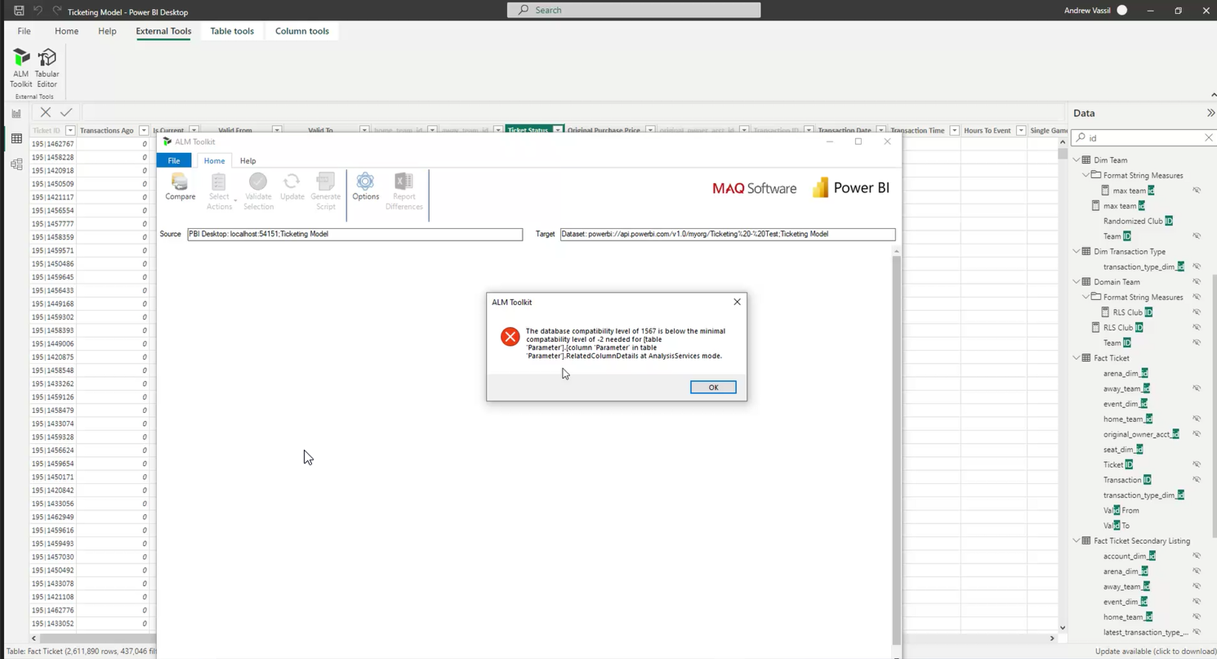Click Select Actions in ALM Toolkit ribbon

pos(219,191)
